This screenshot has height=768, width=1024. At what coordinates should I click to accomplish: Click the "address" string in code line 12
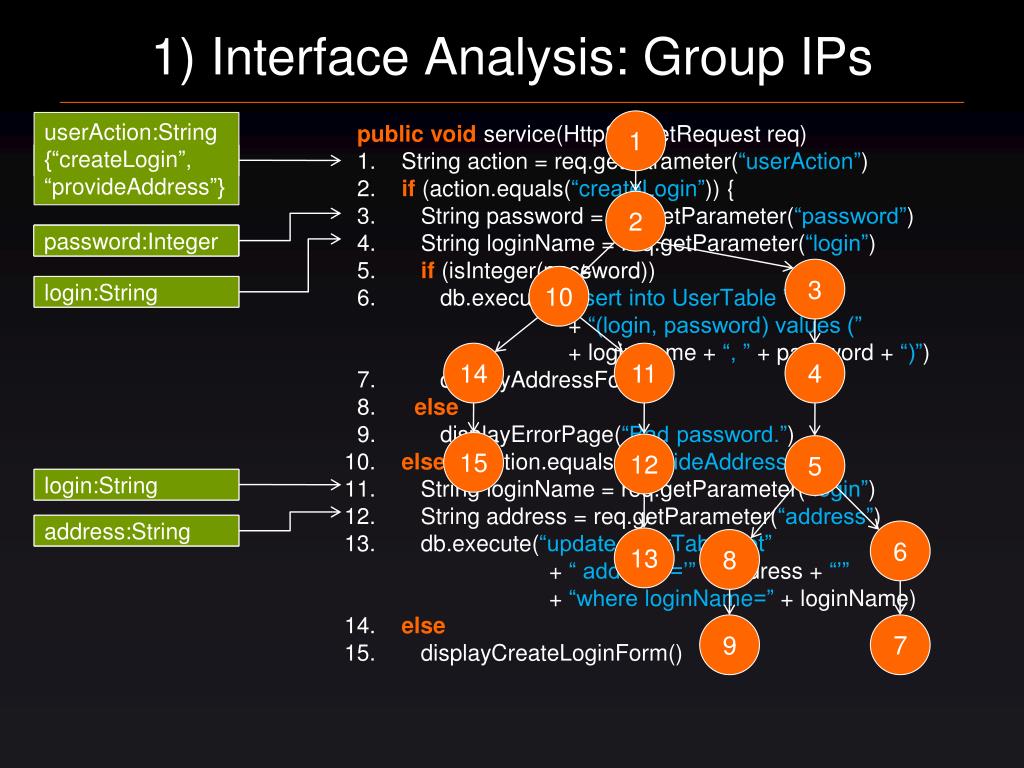[825, 517]
